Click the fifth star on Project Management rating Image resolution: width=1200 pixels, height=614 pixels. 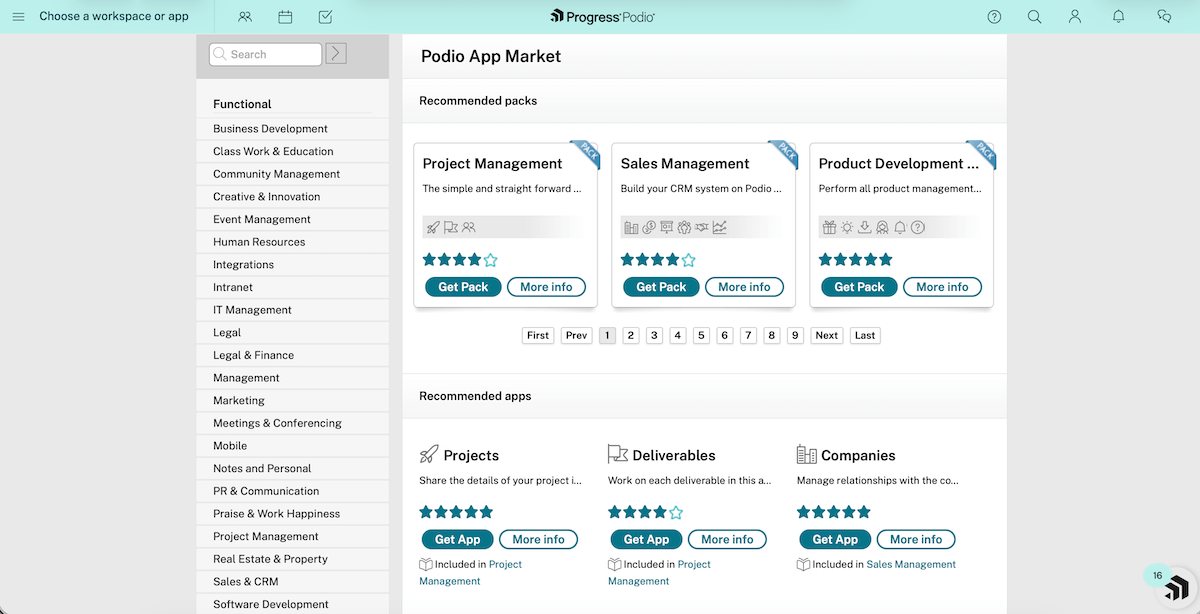click(488, 259)
